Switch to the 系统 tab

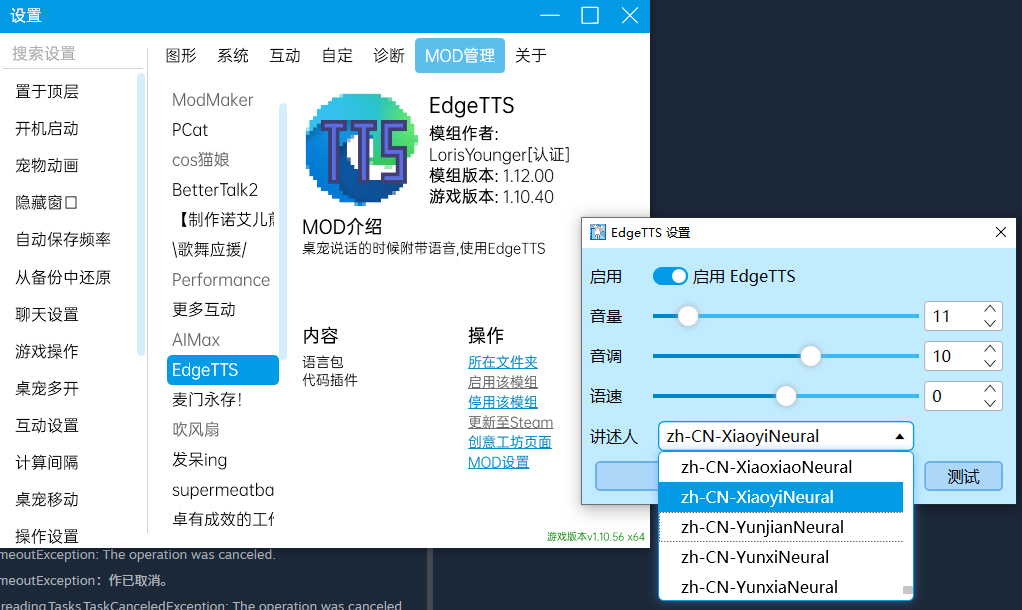[x=233, y=55]
